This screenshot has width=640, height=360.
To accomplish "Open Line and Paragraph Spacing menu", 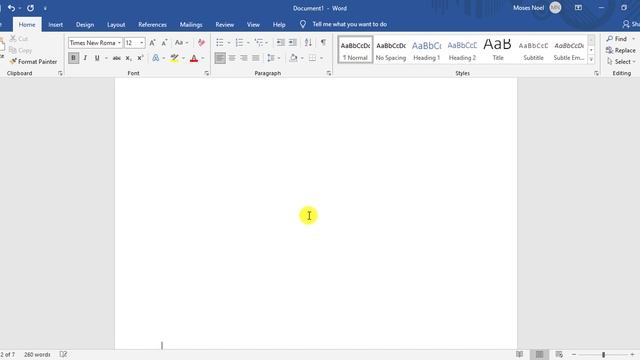I will (x=273, y=58).
